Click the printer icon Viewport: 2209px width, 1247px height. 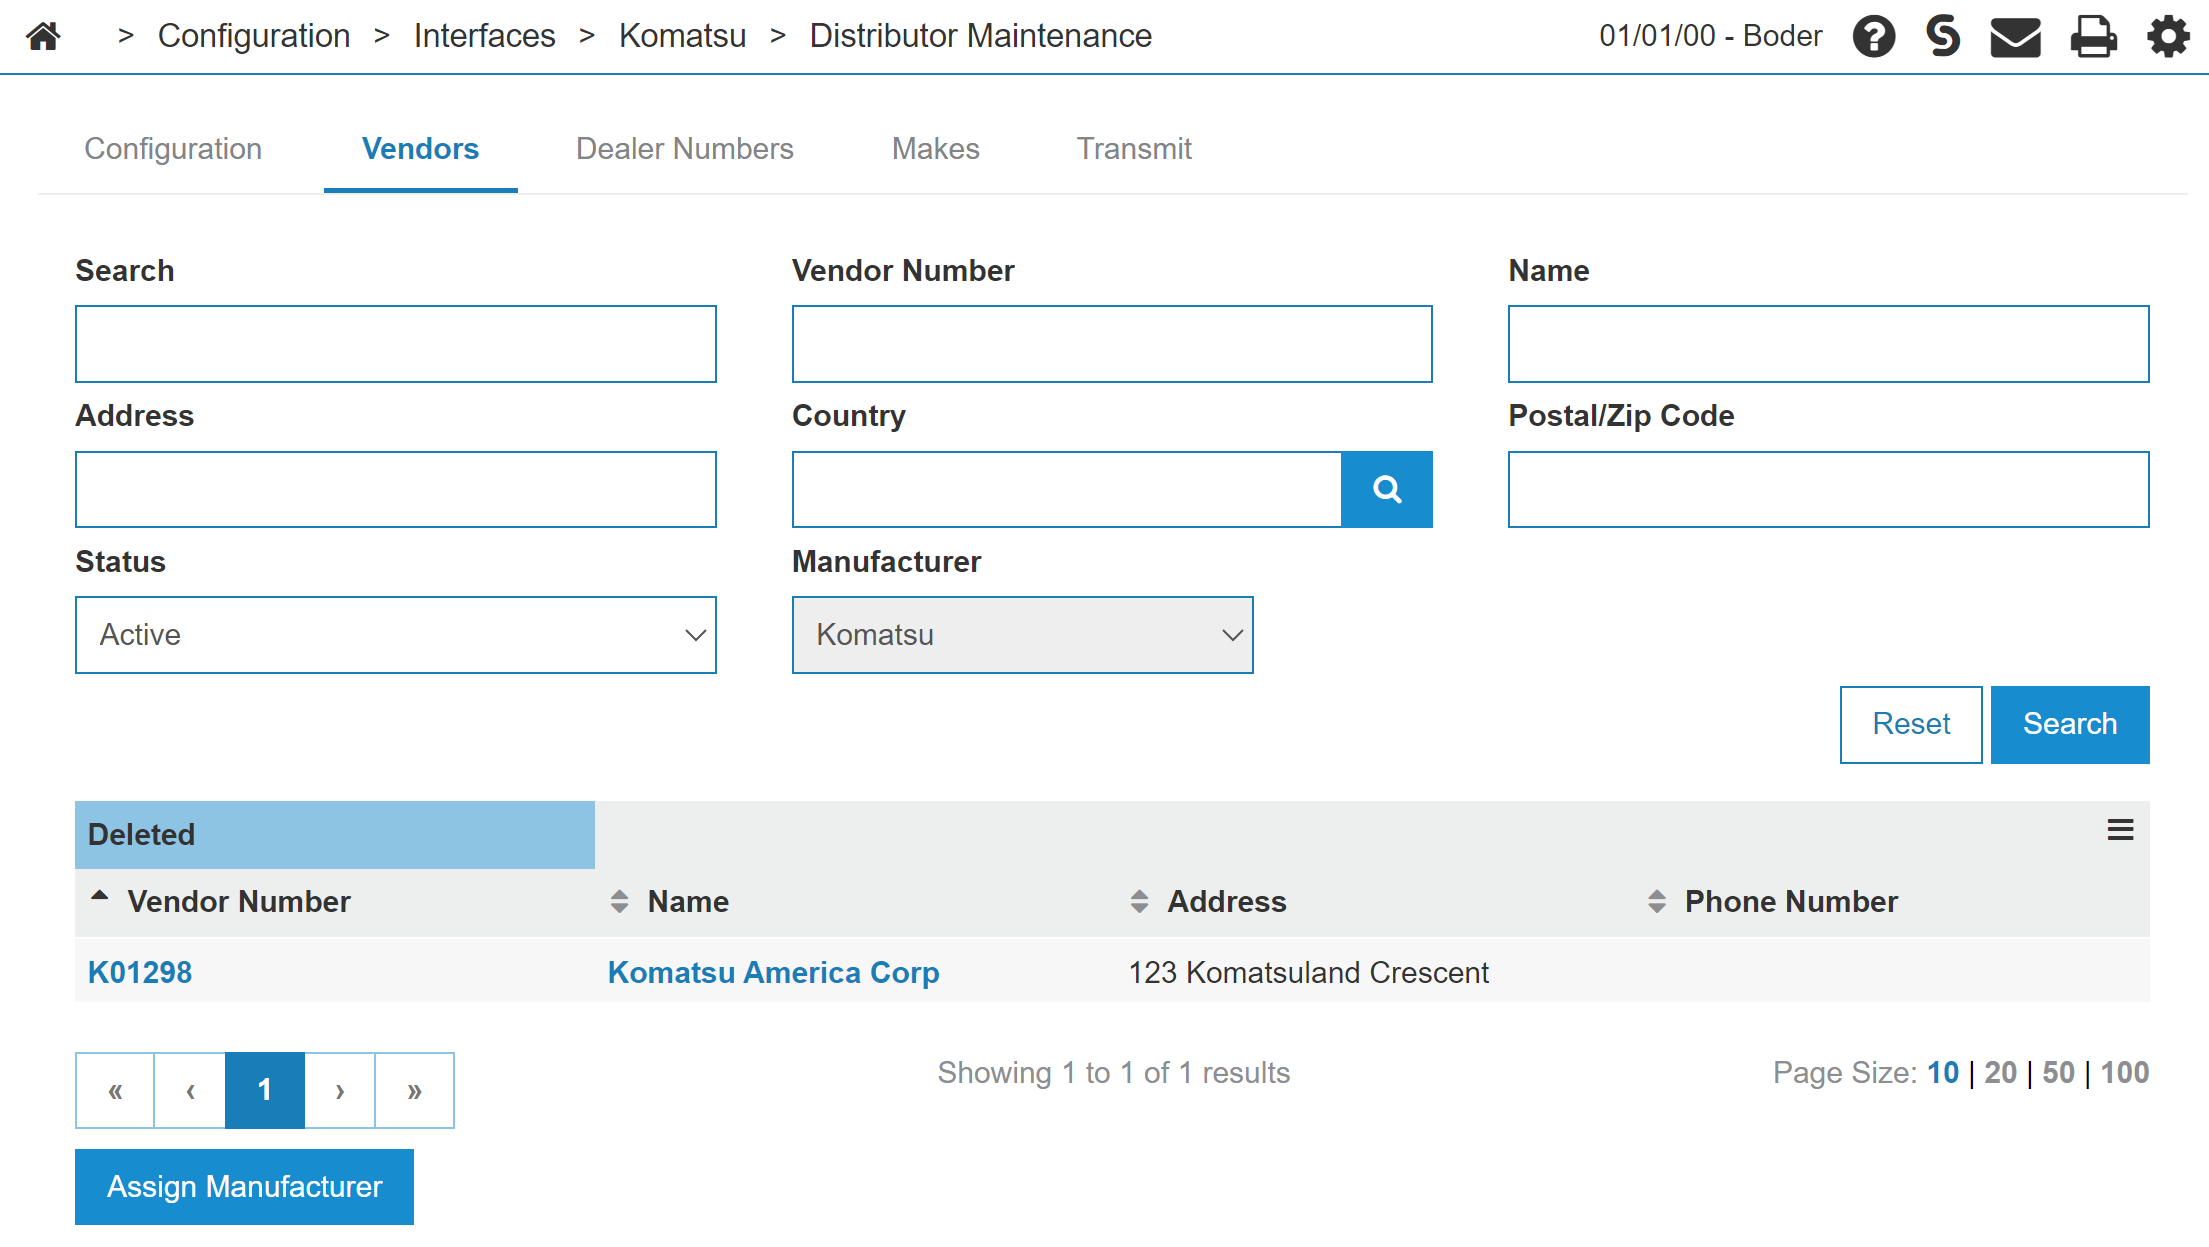point(2093,37)
